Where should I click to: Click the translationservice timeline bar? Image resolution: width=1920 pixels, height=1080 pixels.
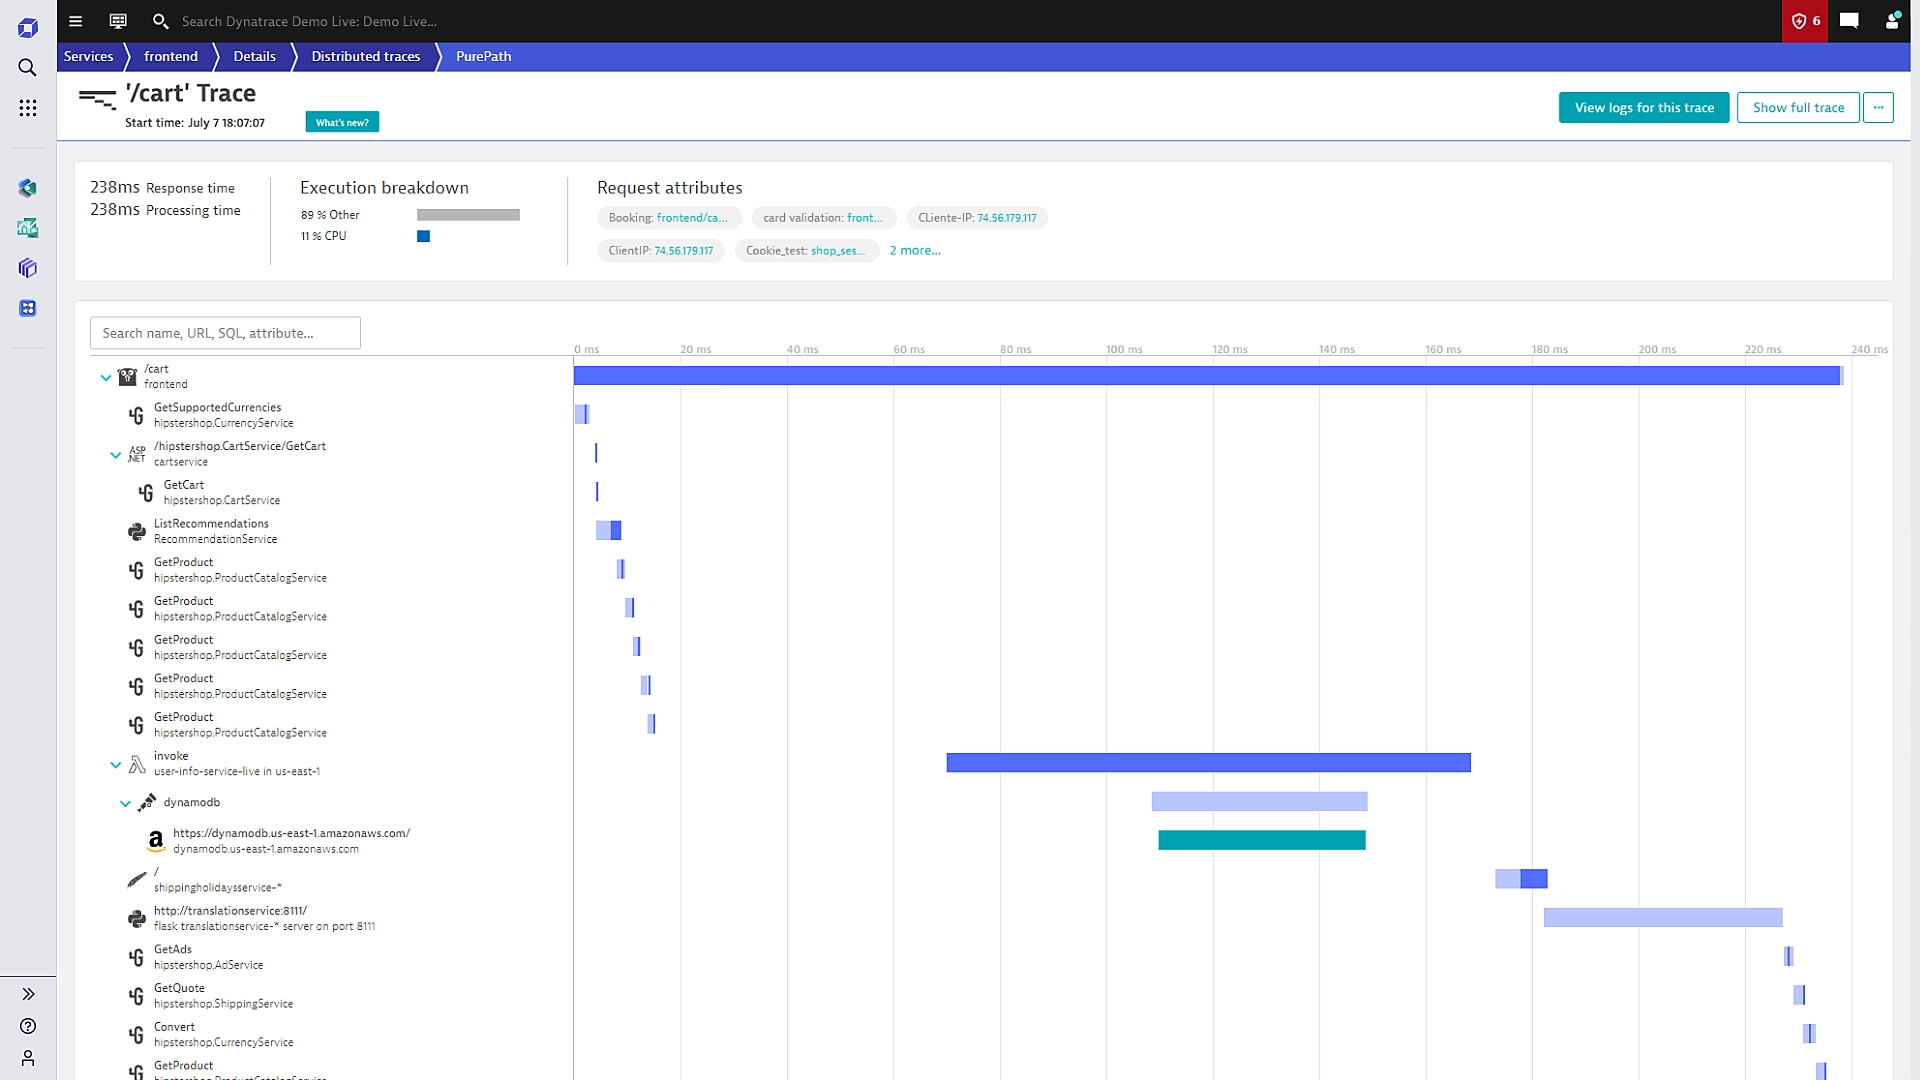pos(1663,917)
